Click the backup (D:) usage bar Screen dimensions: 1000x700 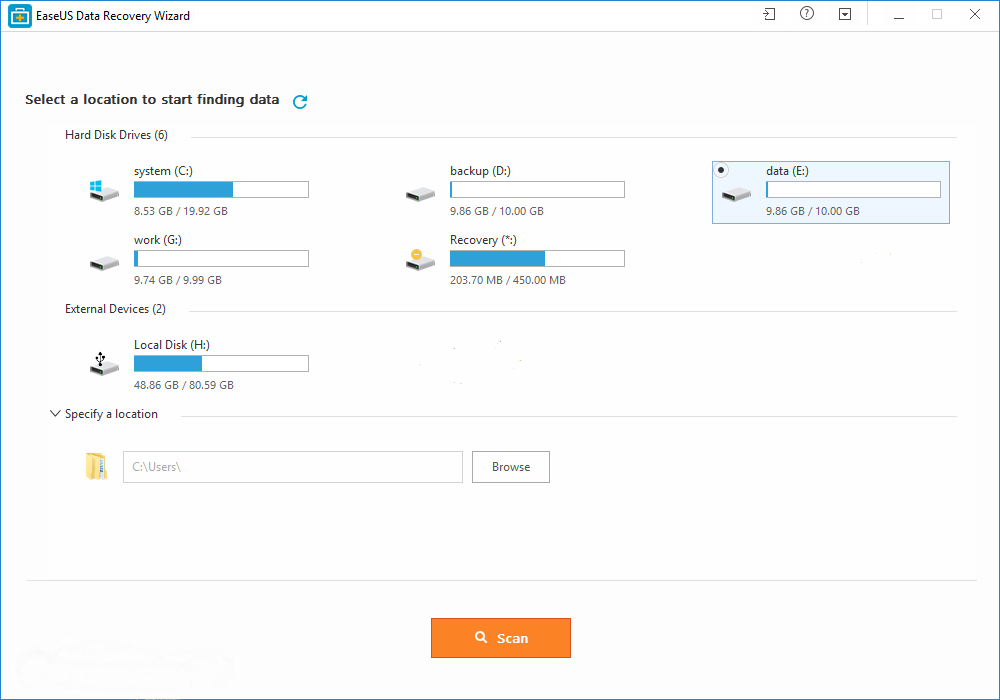tap(537, 189)
